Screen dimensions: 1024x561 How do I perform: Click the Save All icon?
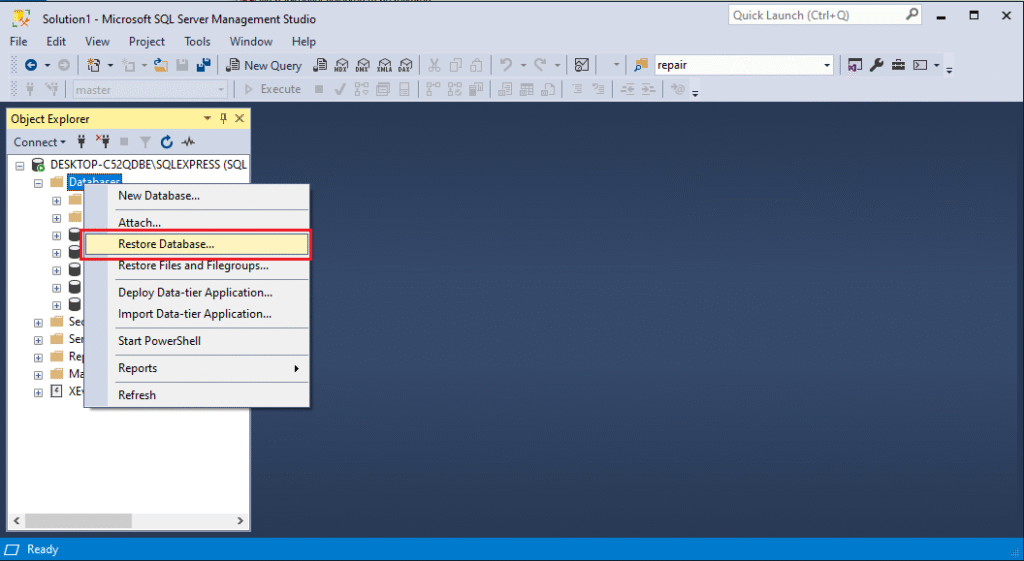(203, 65)
